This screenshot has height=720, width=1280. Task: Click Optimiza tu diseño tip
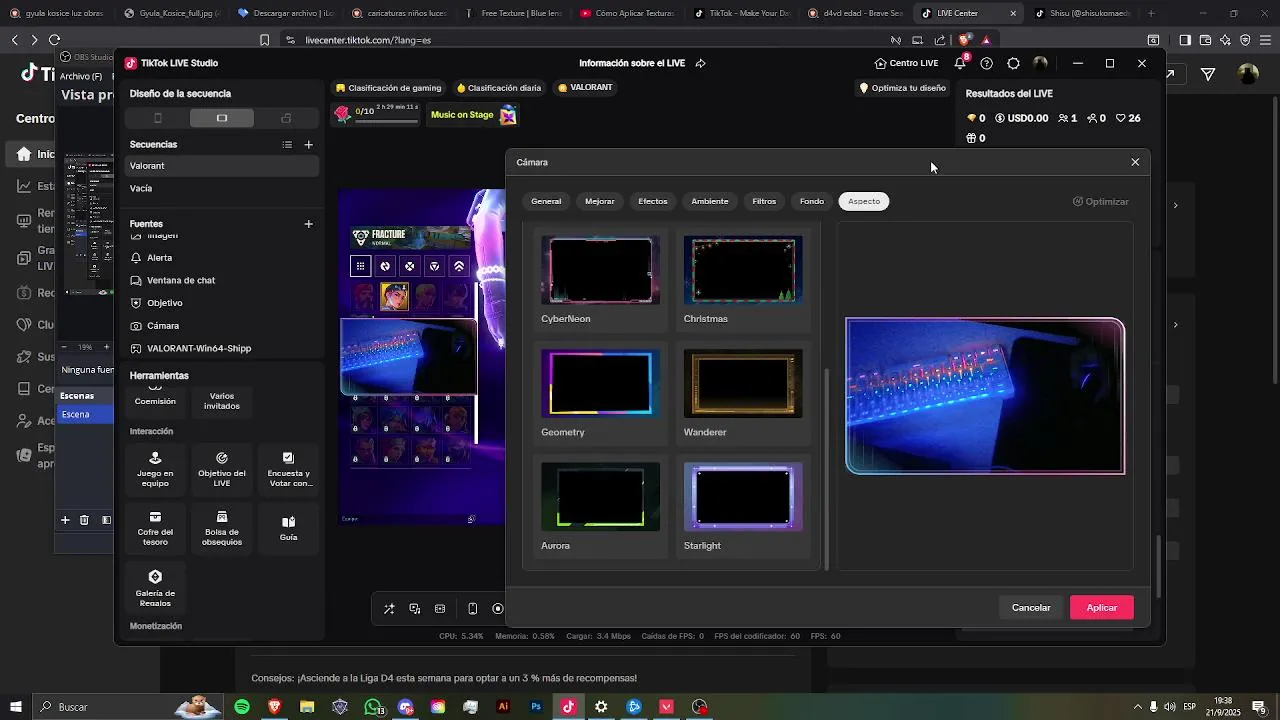[x=903, y=88]
